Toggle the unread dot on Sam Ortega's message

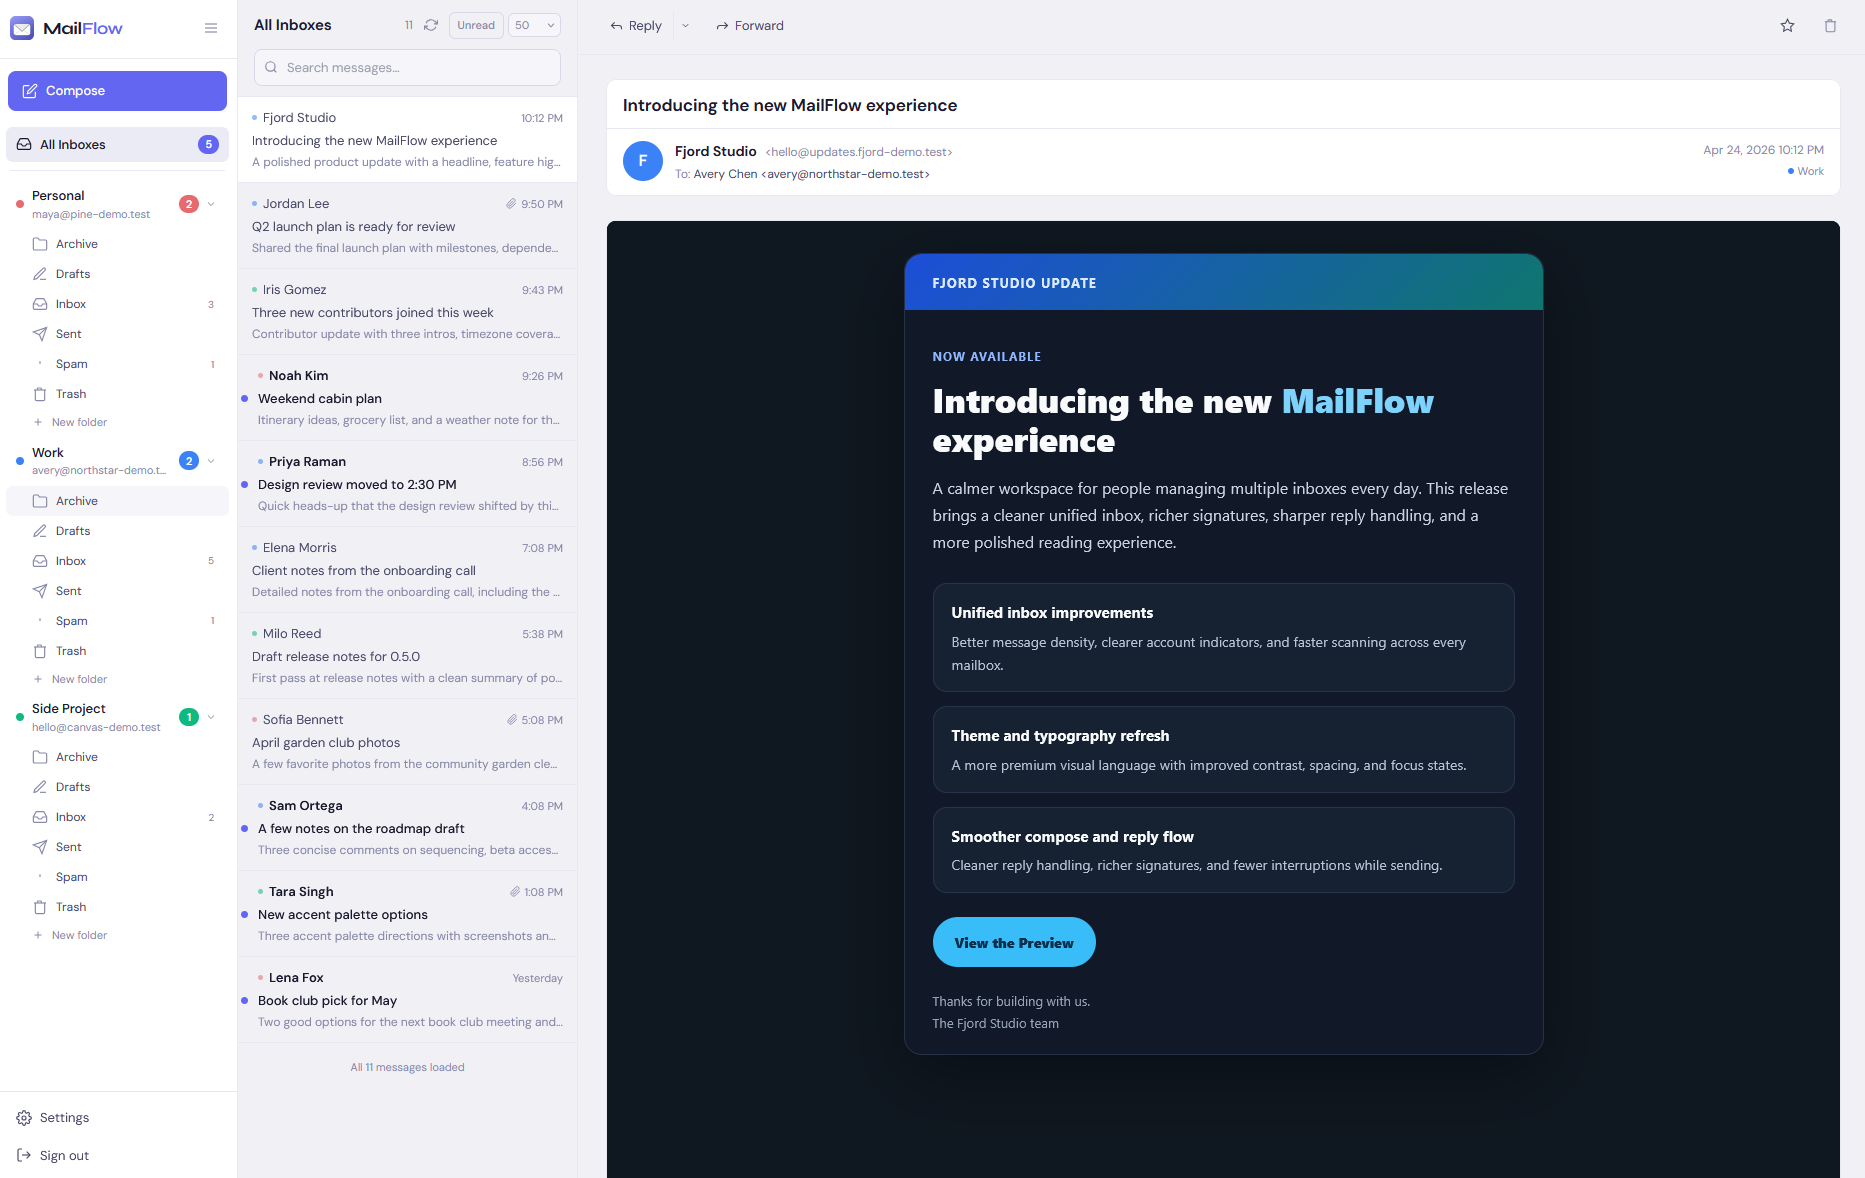pyautogui.click(x=245, y=828)
